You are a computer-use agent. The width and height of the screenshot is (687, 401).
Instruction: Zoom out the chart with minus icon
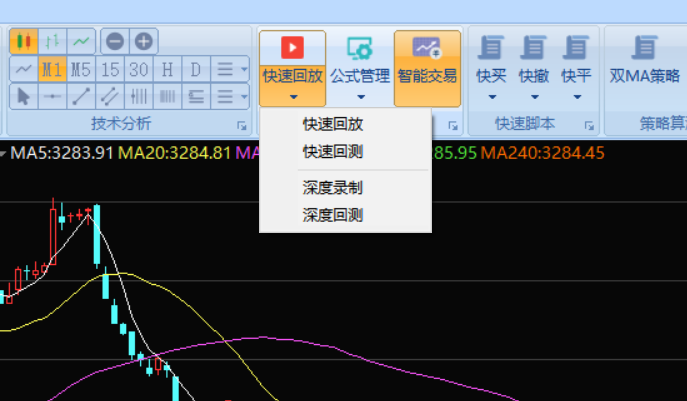coord(115,42)
